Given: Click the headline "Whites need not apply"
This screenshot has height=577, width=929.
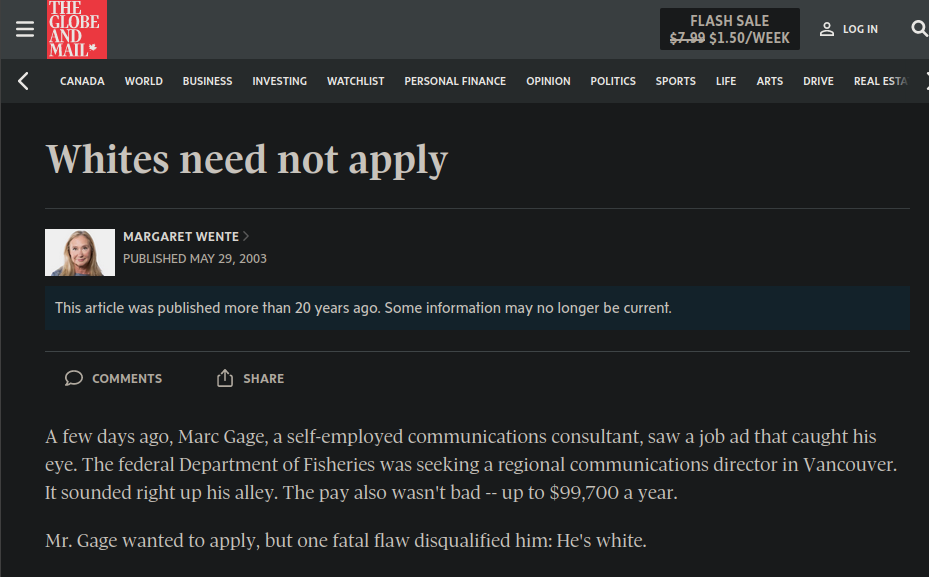Looking at the screenshot, I should click(x=246, y=160).
